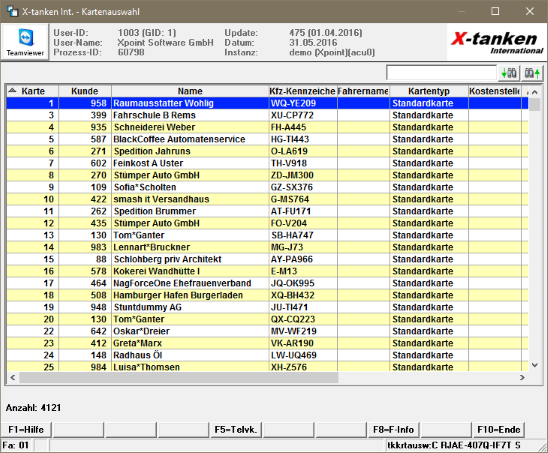Click the vertical scrollbar down arrow
The image size is (548, 453).
point(535,365)
